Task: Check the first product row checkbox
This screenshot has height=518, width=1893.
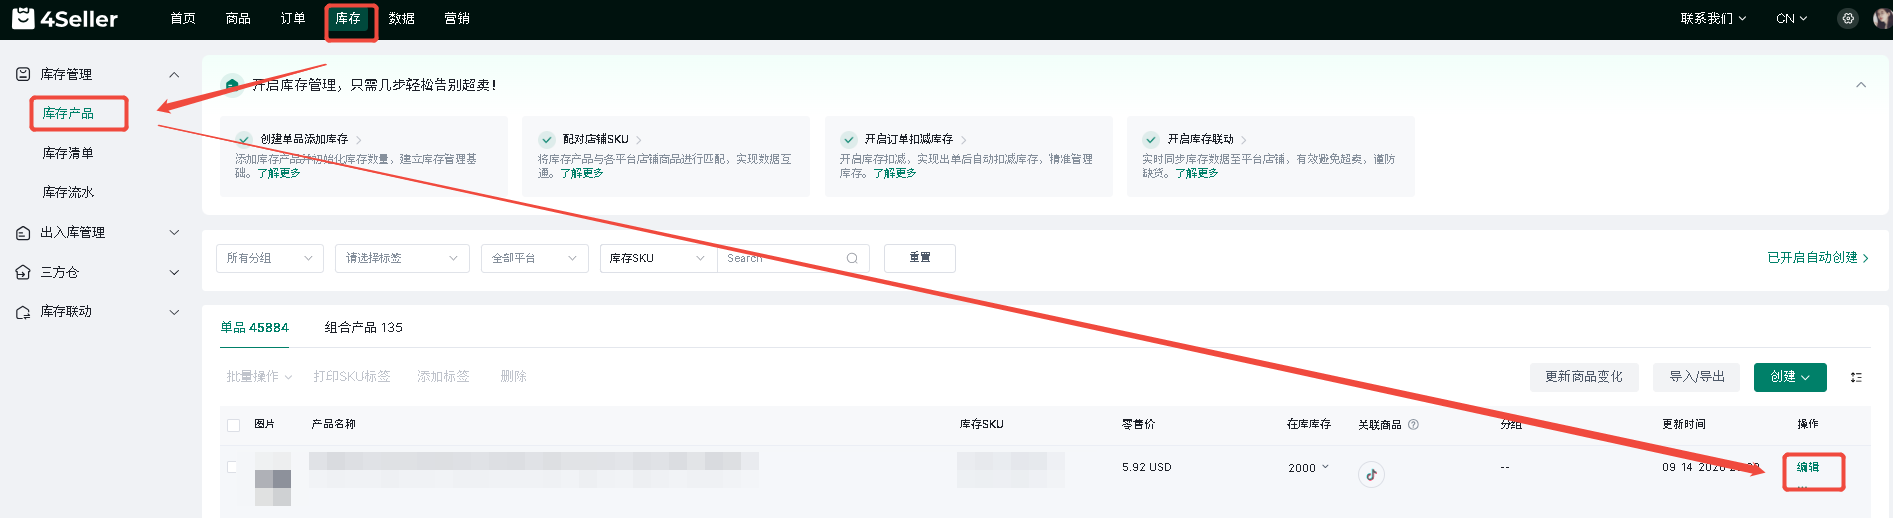Action: 232,467
